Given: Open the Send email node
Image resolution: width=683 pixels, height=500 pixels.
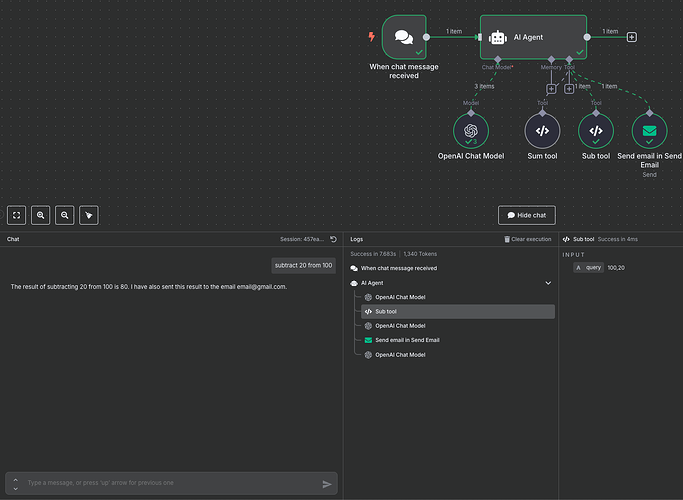Looking at the screenshot, I should (649, 131).
